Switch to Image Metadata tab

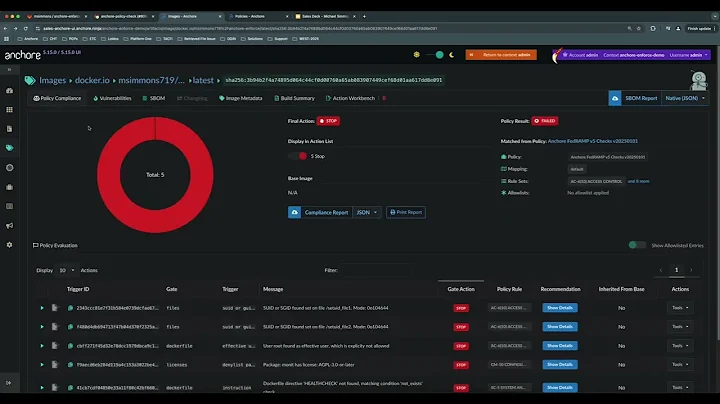pos(241,98)
